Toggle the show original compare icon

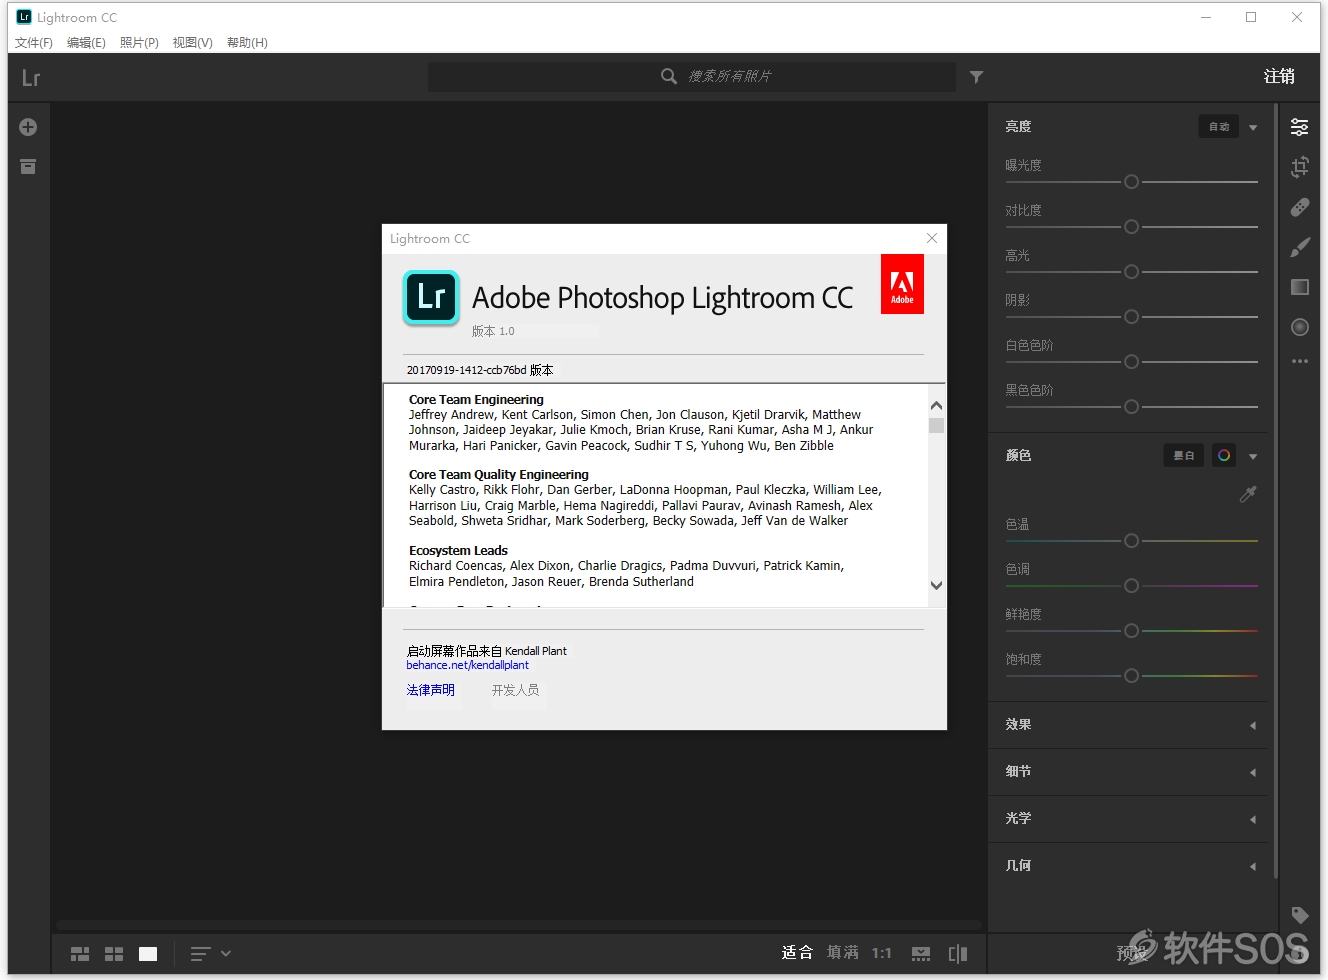(958, 953)
